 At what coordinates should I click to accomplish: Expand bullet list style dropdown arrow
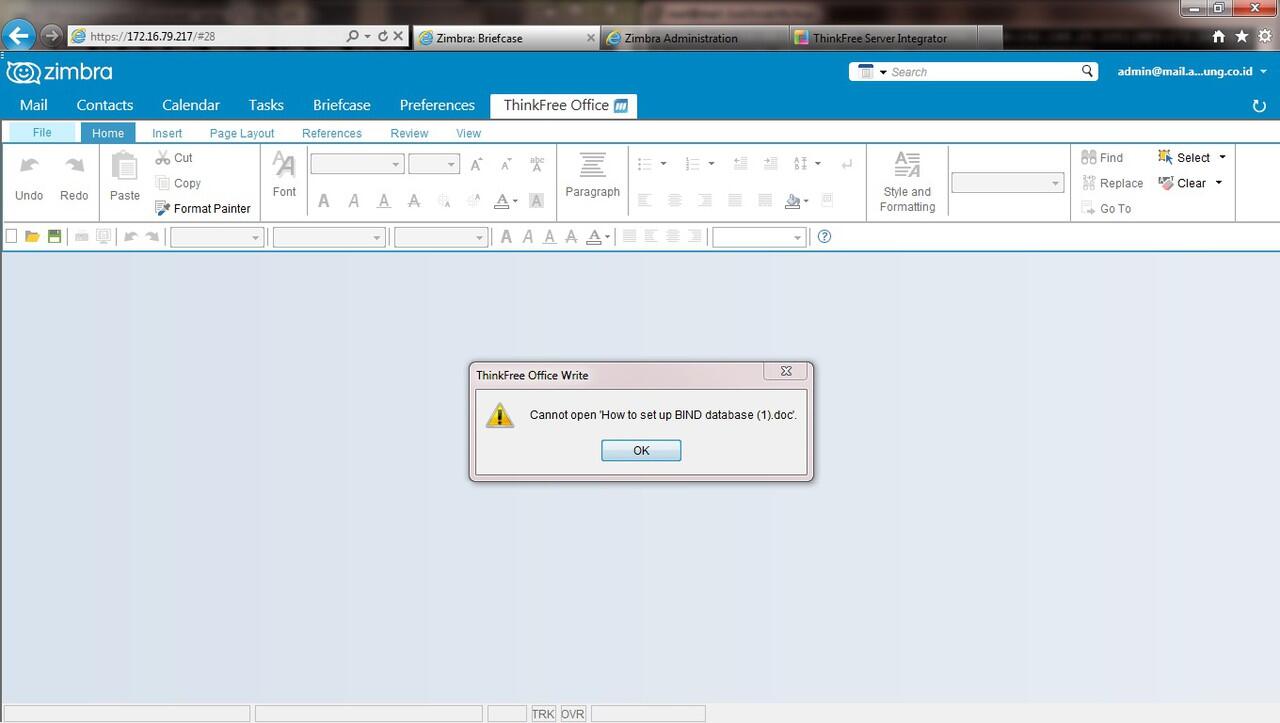663,164
